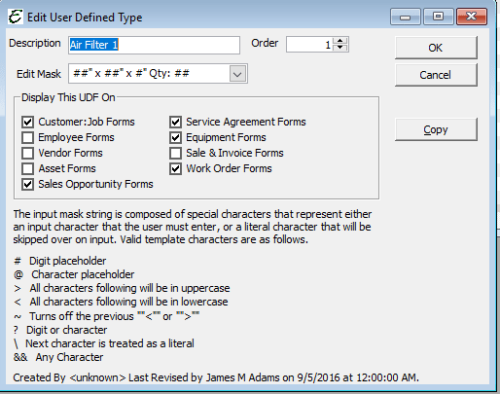This screenshot has height=394, width=500.
Task: Disable Work Order Forms checkbox
Action: tap(175, 169)
